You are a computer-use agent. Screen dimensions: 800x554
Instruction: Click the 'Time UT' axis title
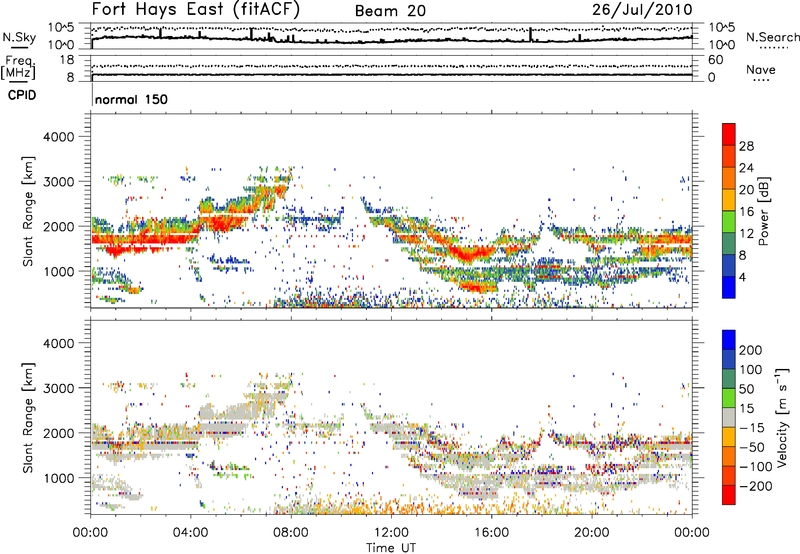point(391,548)
